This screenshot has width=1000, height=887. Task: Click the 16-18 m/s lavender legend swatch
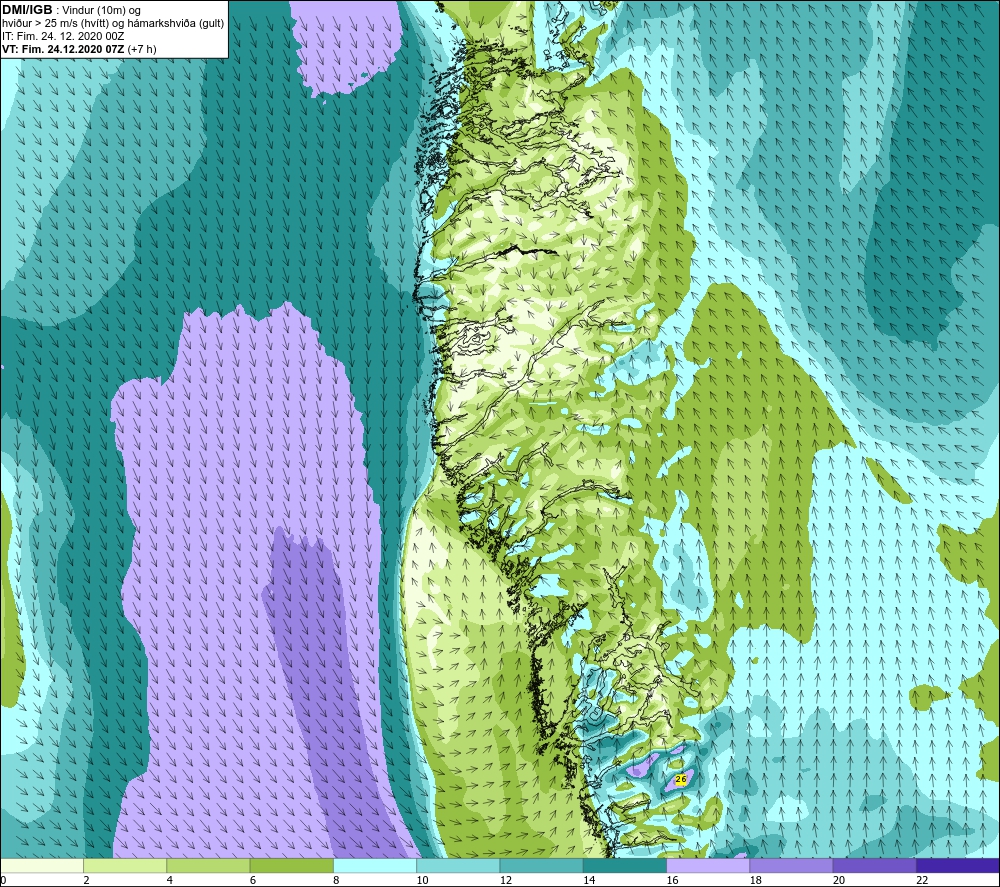(x=708, y=865)
